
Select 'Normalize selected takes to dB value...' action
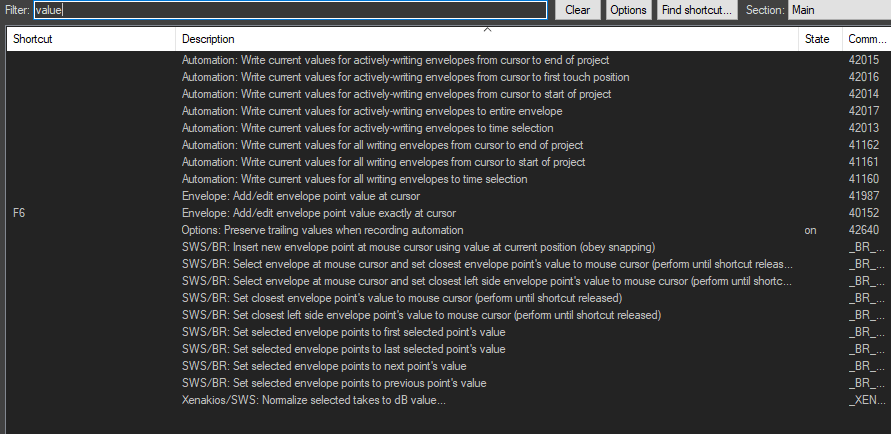[313, 400]
